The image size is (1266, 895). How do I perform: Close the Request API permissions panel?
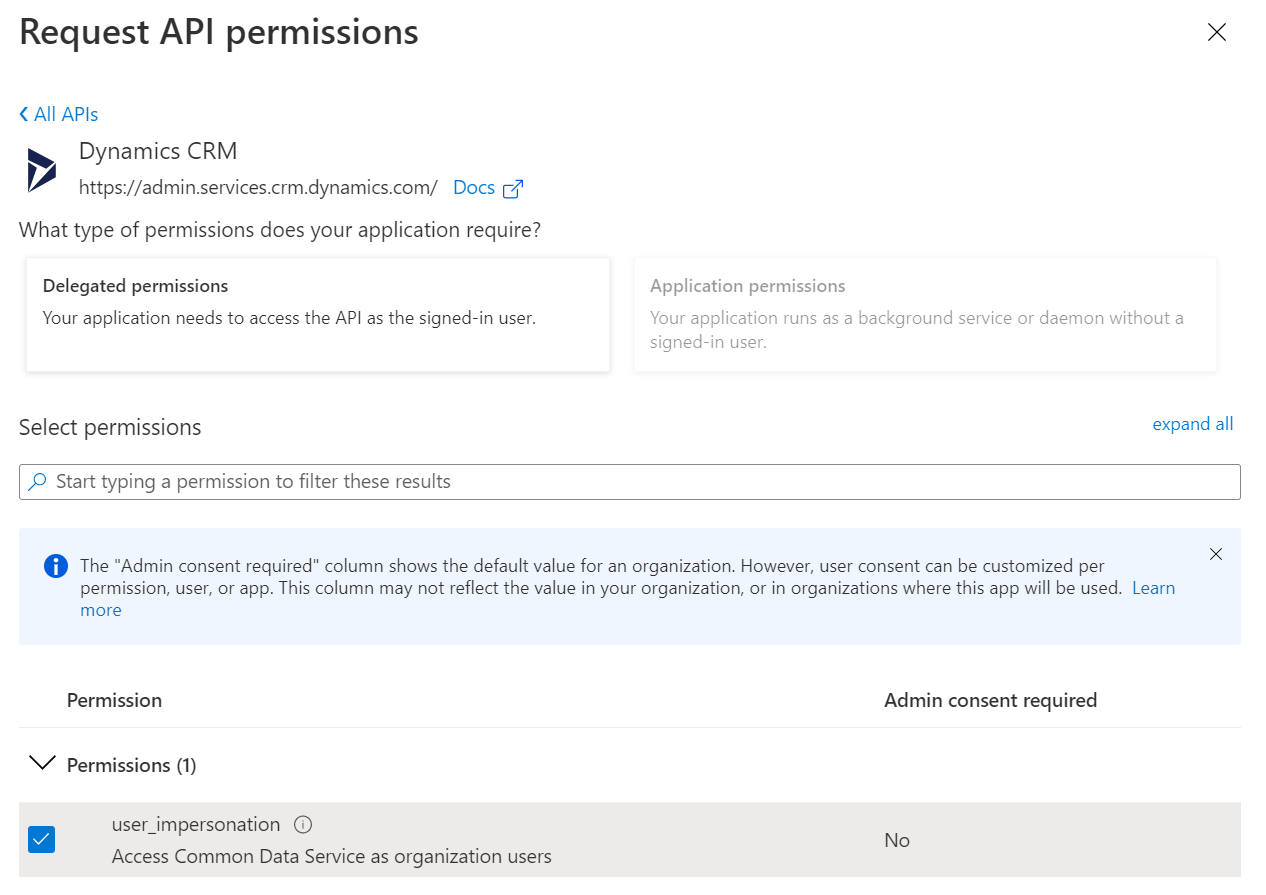1216,33
